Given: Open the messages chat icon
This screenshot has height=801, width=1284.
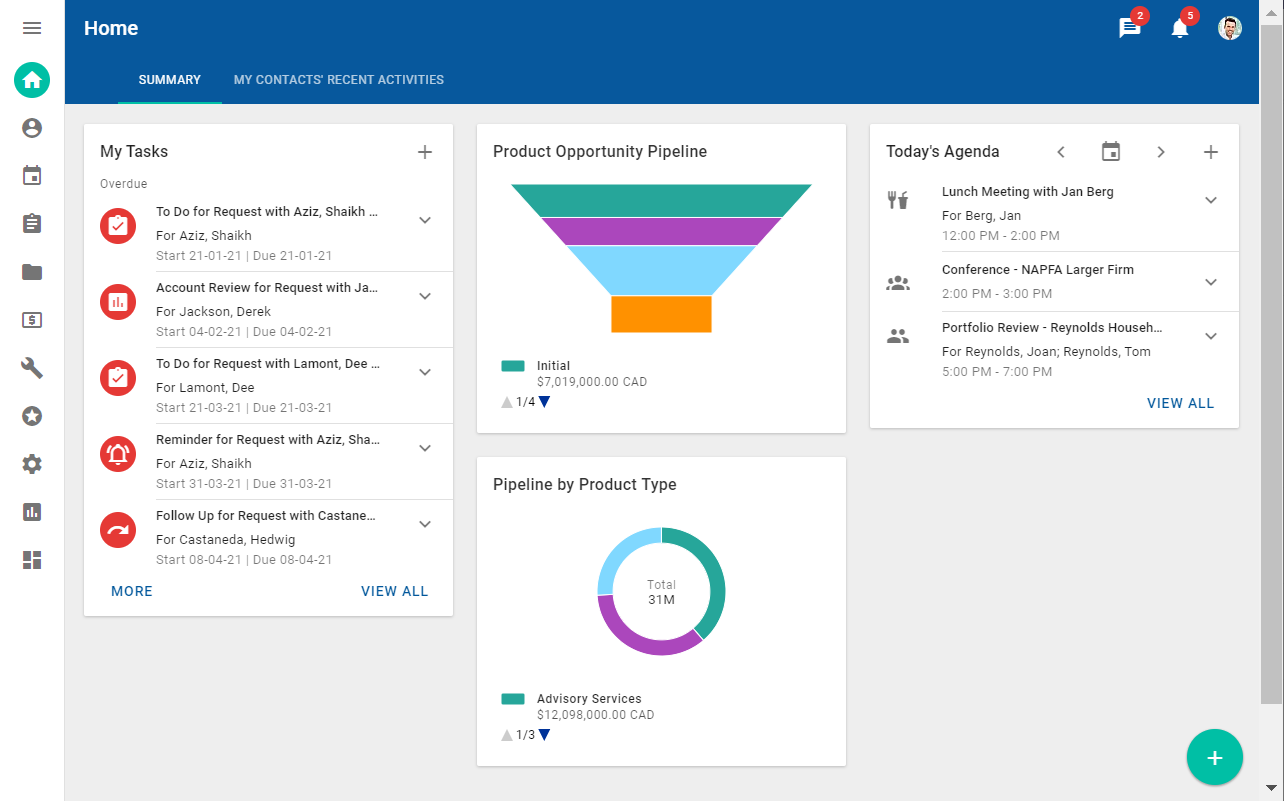Looking at the screenshot, I should point(1129,29).
